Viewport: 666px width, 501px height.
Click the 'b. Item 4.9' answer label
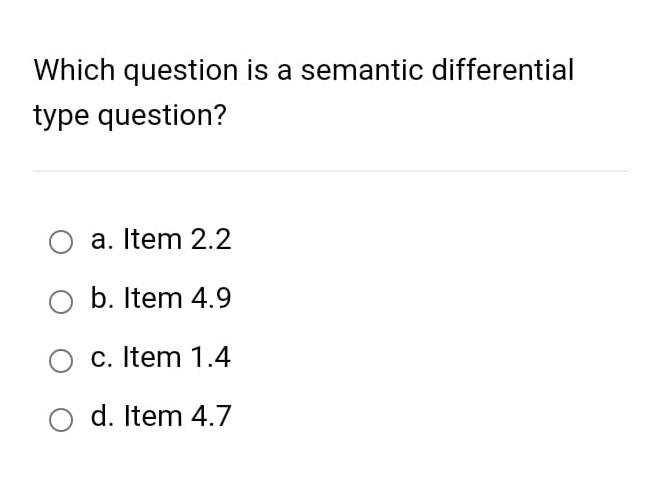[161, 298]
